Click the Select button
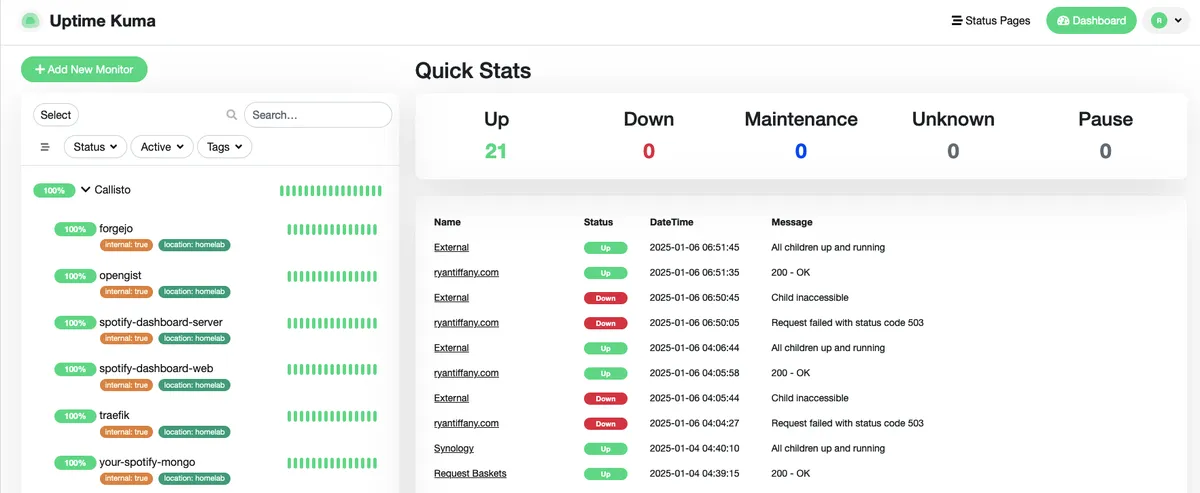1200x493 pixels. (x=56, y=115)
